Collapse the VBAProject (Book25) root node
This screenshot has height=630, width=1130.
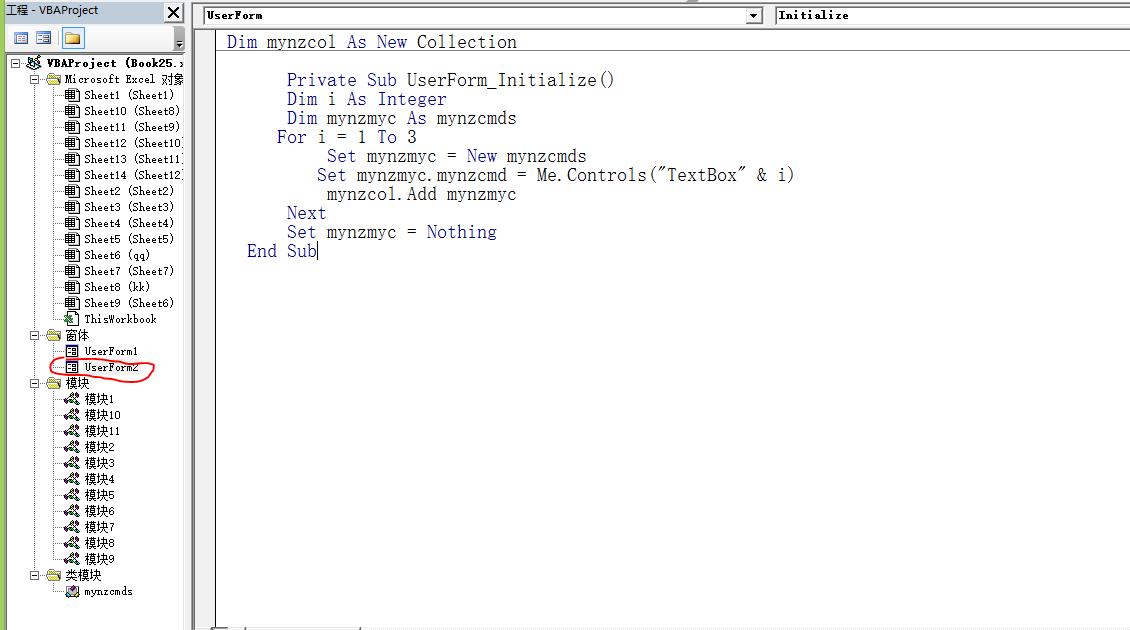click(15, 63)
